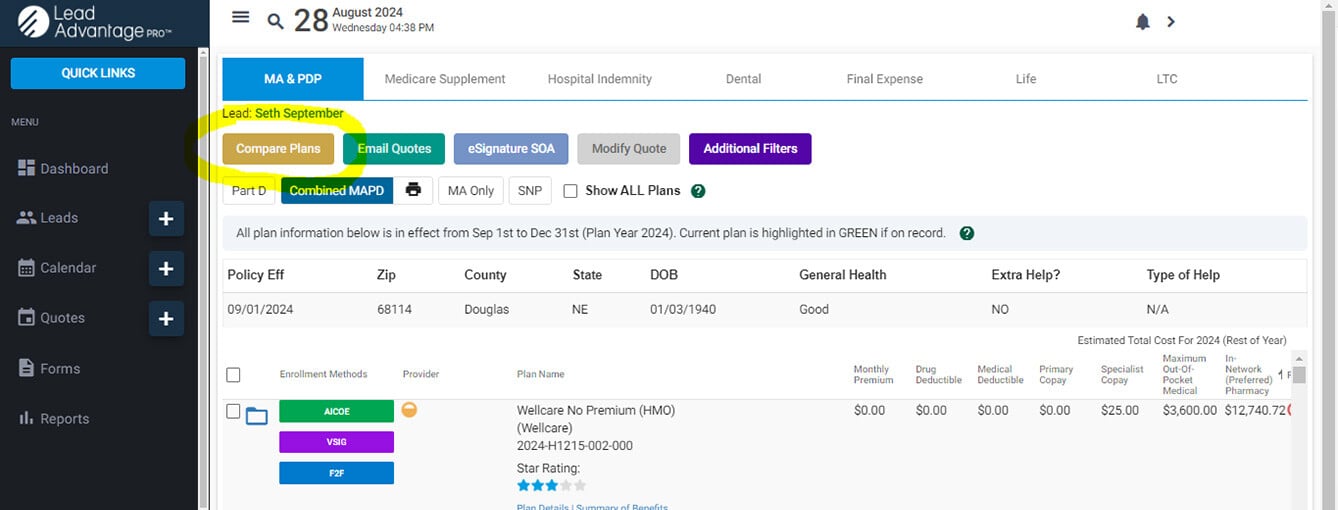Click the plan list scroll-up arrow
Viewport: 1338px width, 510px height.
pos(1299,358)
